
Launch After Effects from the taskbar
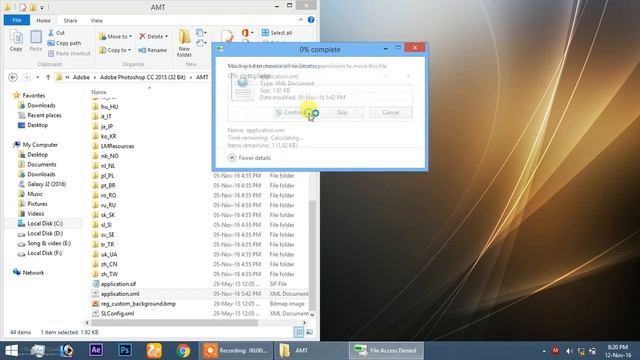click(96, 350)
